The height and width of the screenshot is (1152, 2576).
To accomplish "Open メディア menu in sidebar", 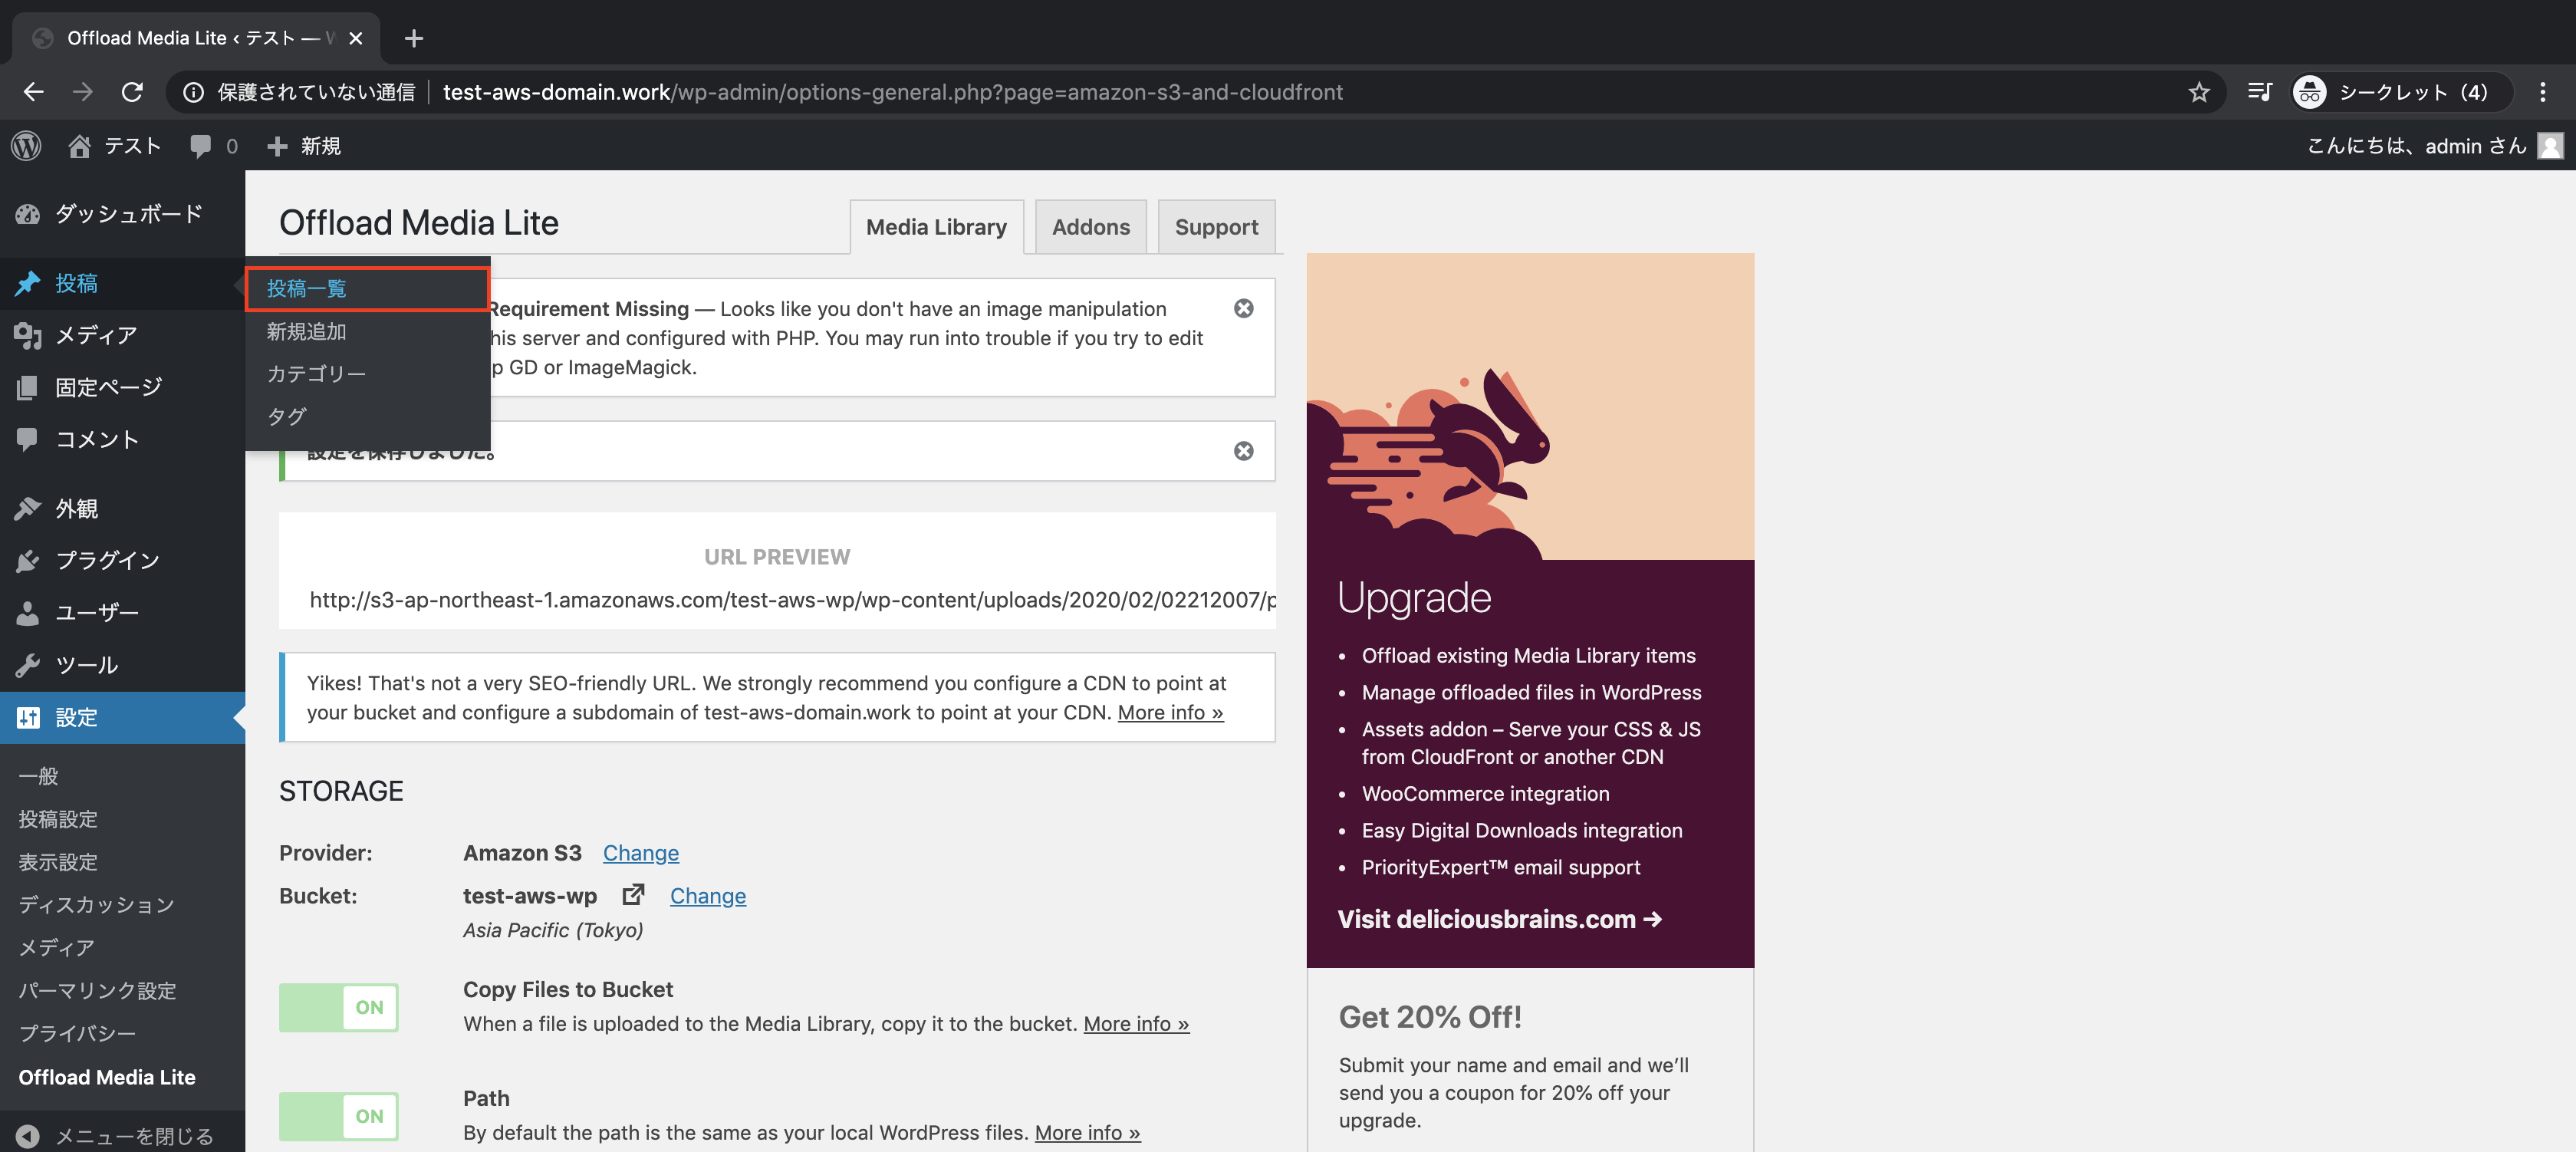I will pos(95,335).
